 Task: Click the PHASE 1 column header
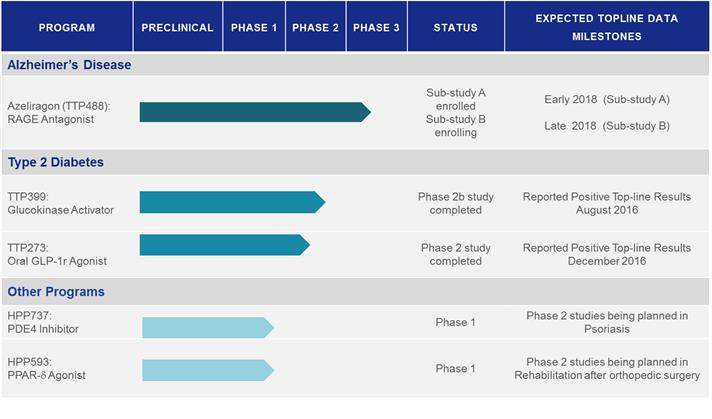[x=254, y=27]
